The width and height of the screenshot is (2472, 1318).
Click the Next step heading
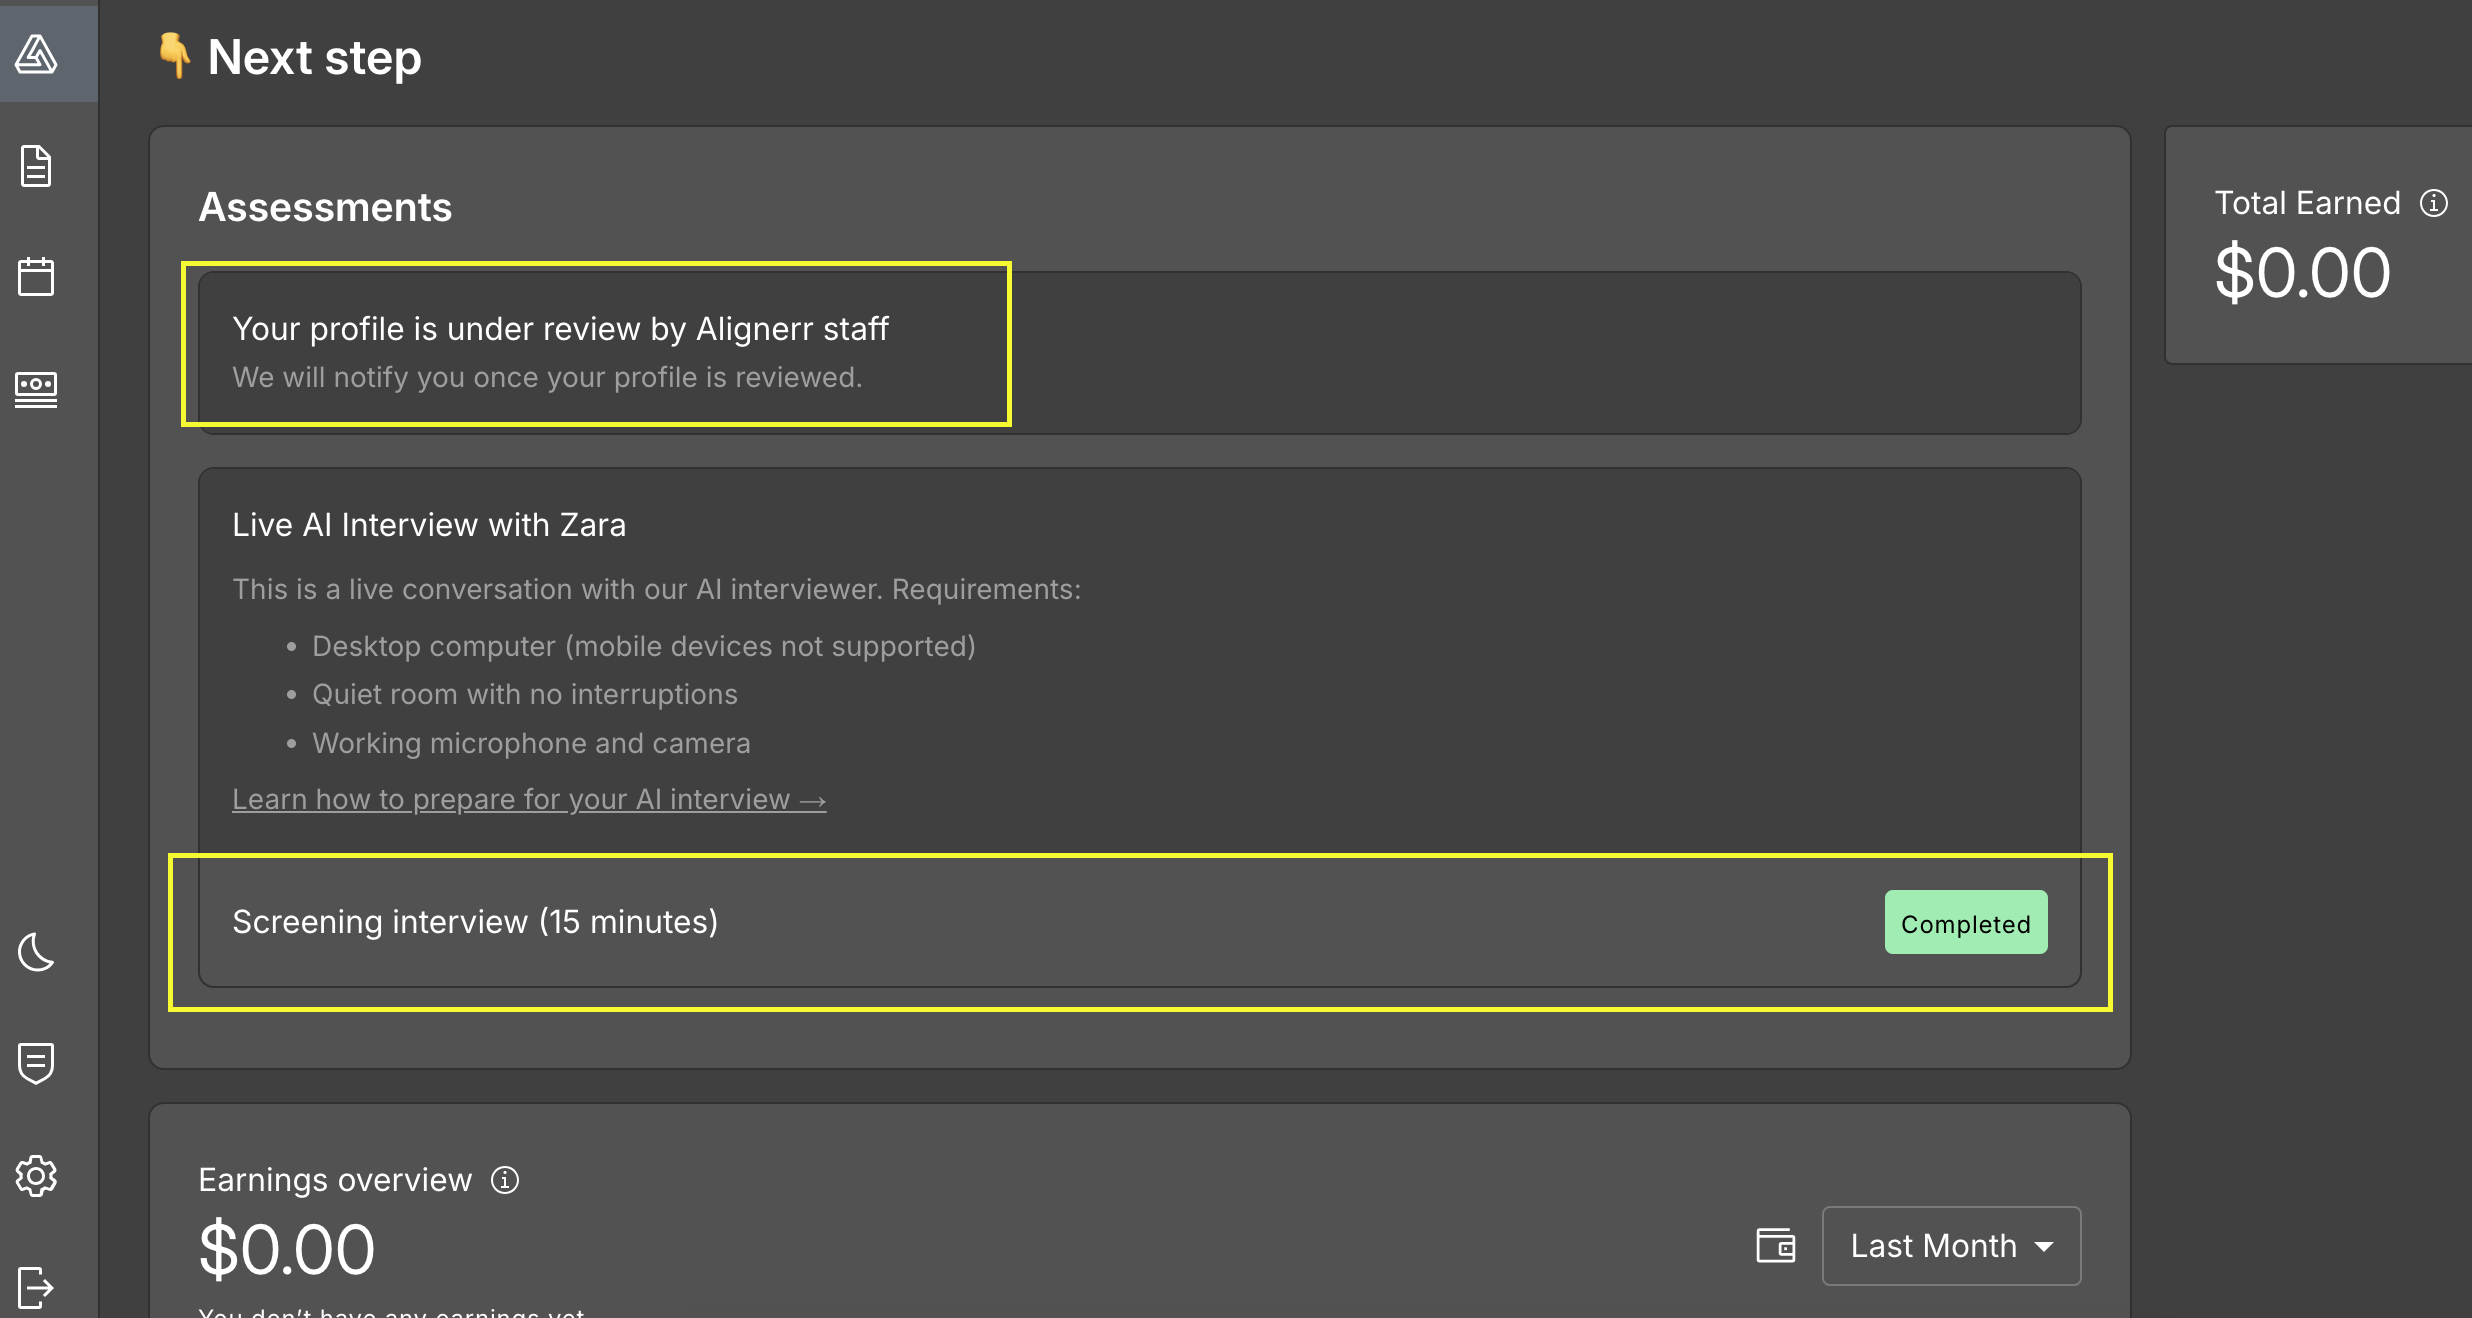click(x=314, y=57)
